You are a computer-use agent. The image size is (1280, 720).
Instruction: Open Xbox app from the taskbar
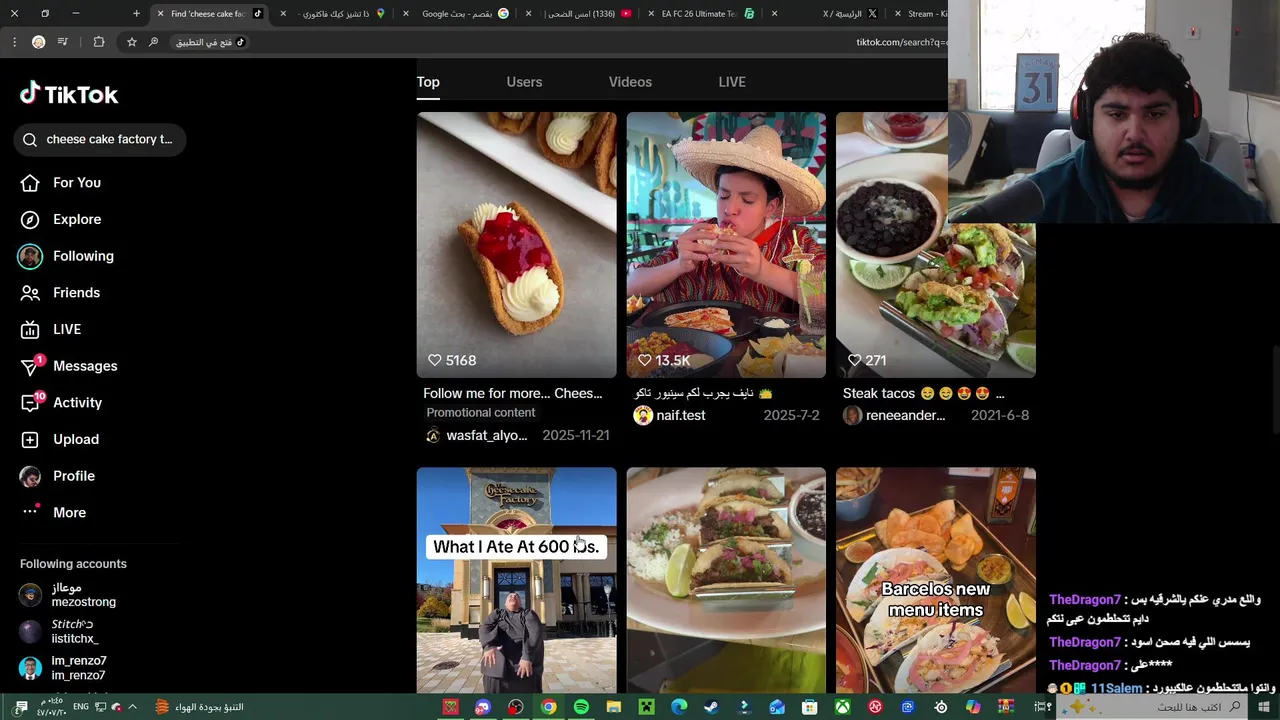(843, 707)
